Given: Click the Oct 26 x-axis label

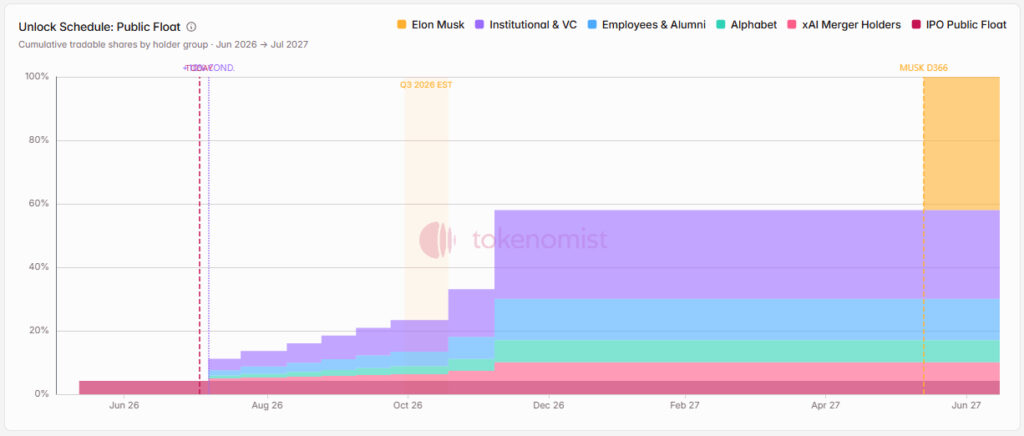Looking at the screenshot, I should coord(408,405).
